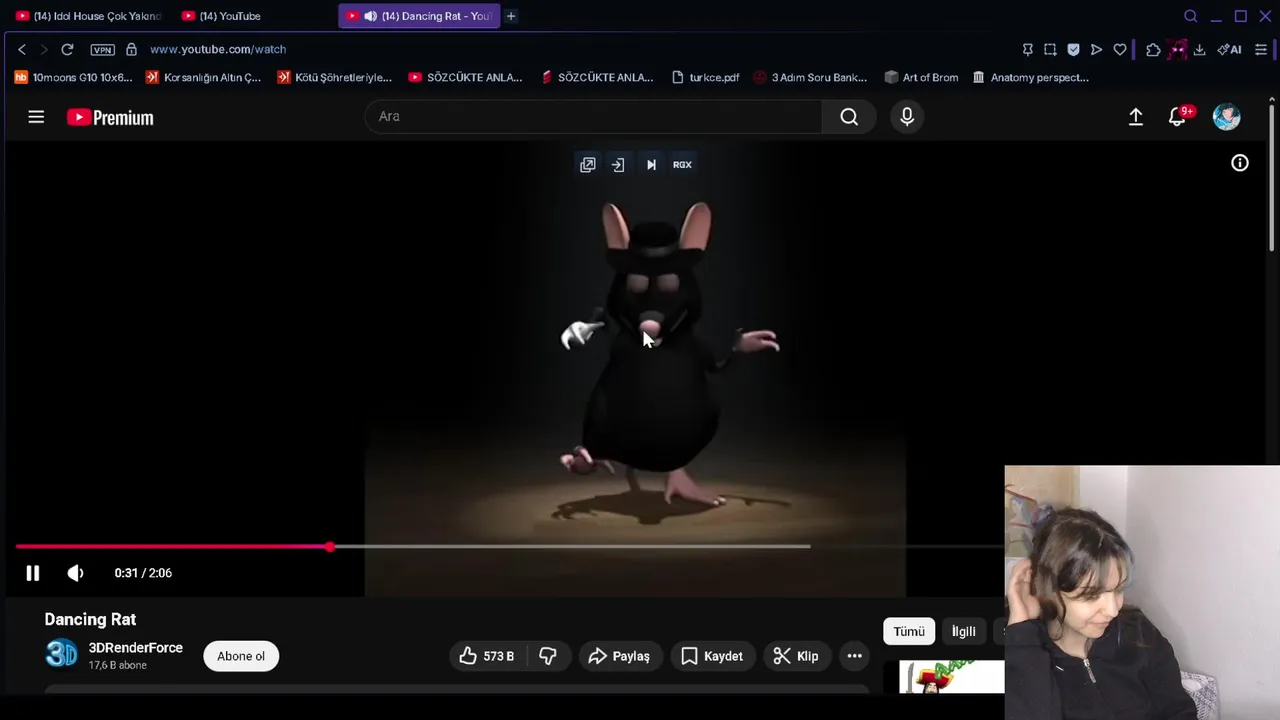Create a clip with Klip
The width and height of the screenshot is (1280, 720).
coord(796,656)
